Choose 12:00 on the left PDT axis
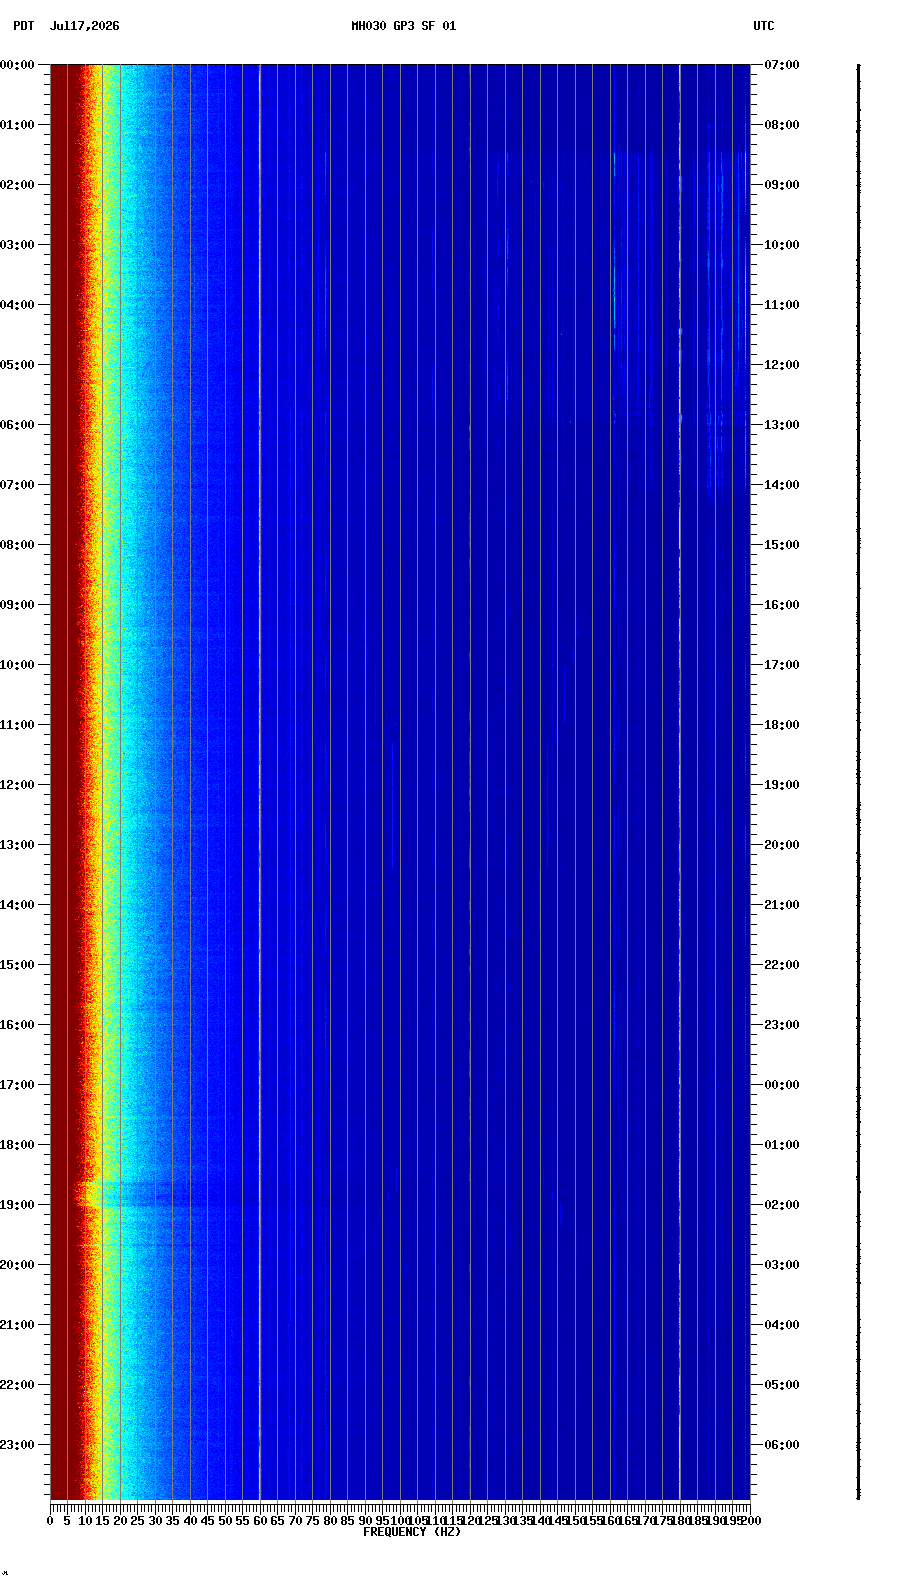The height and width of the screenshot is (1584, 902). [17, 785]
